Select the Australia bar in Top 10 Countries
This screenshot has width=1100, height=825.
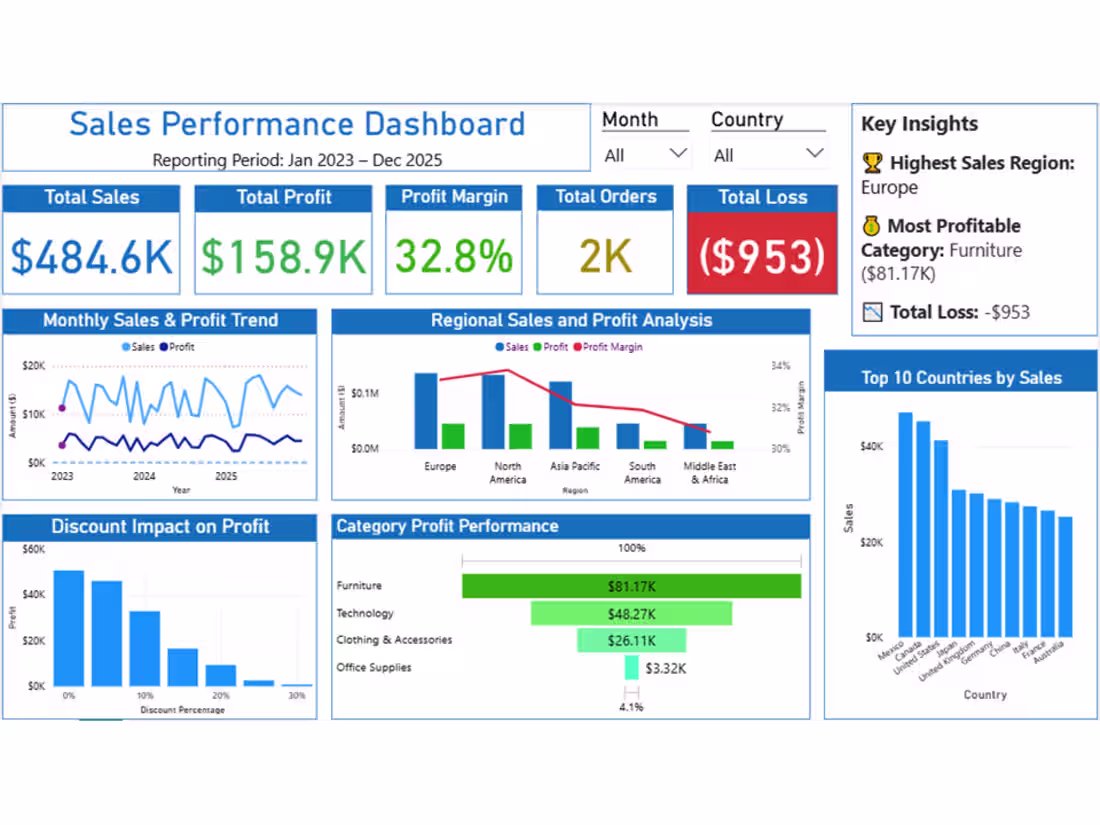coord(1065,577)
